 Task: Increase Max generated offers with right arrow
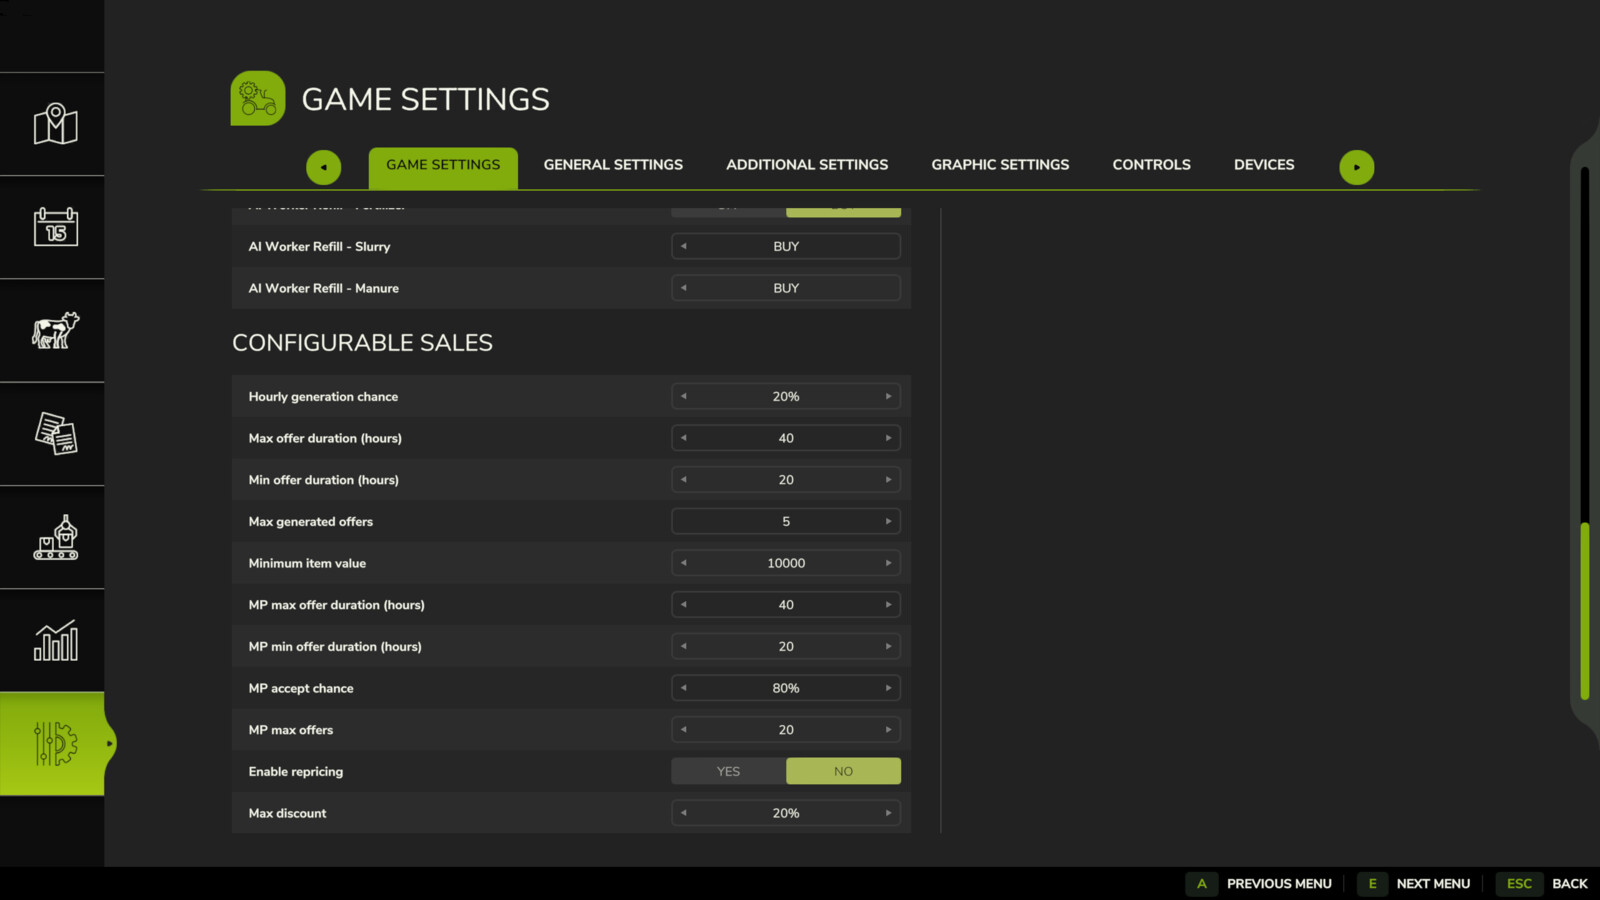(888, 522)
